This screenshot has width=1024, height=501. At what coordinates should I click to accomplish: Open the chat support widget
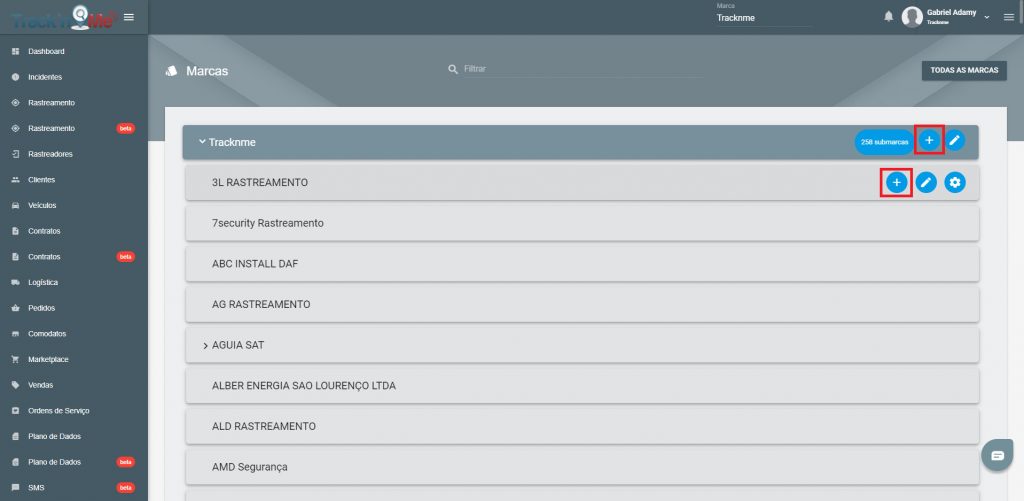[997, 455]
